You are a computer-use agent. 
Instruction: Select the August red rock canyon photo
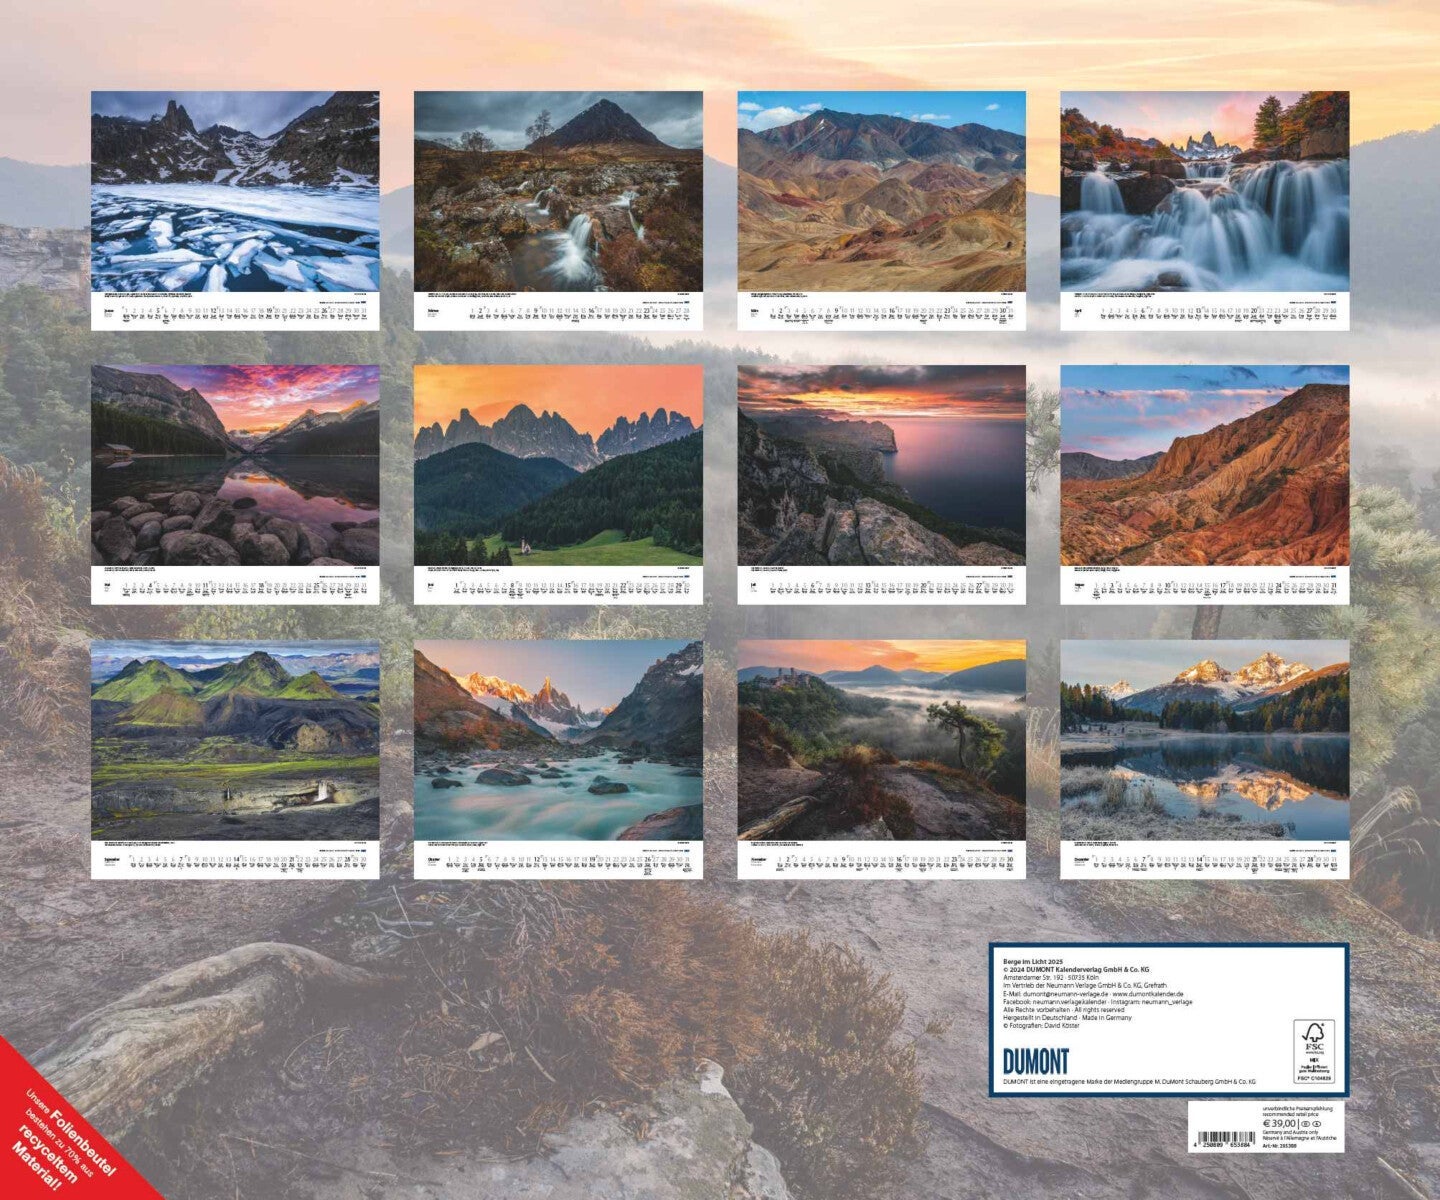coord(1204,465)
